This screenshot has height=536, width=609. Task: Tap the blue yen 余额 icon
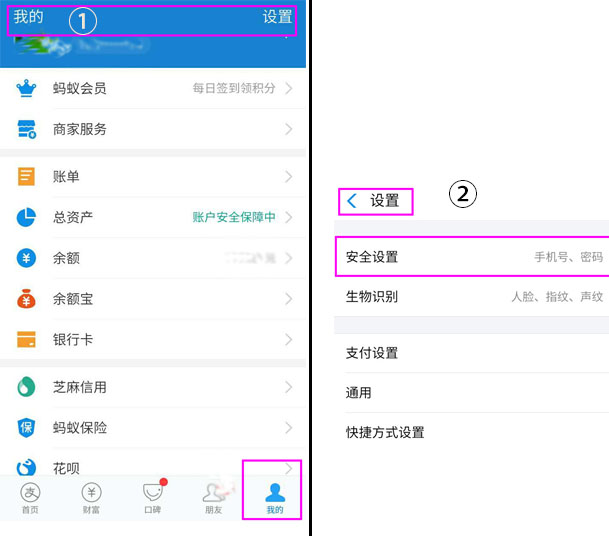pos(26,258)
